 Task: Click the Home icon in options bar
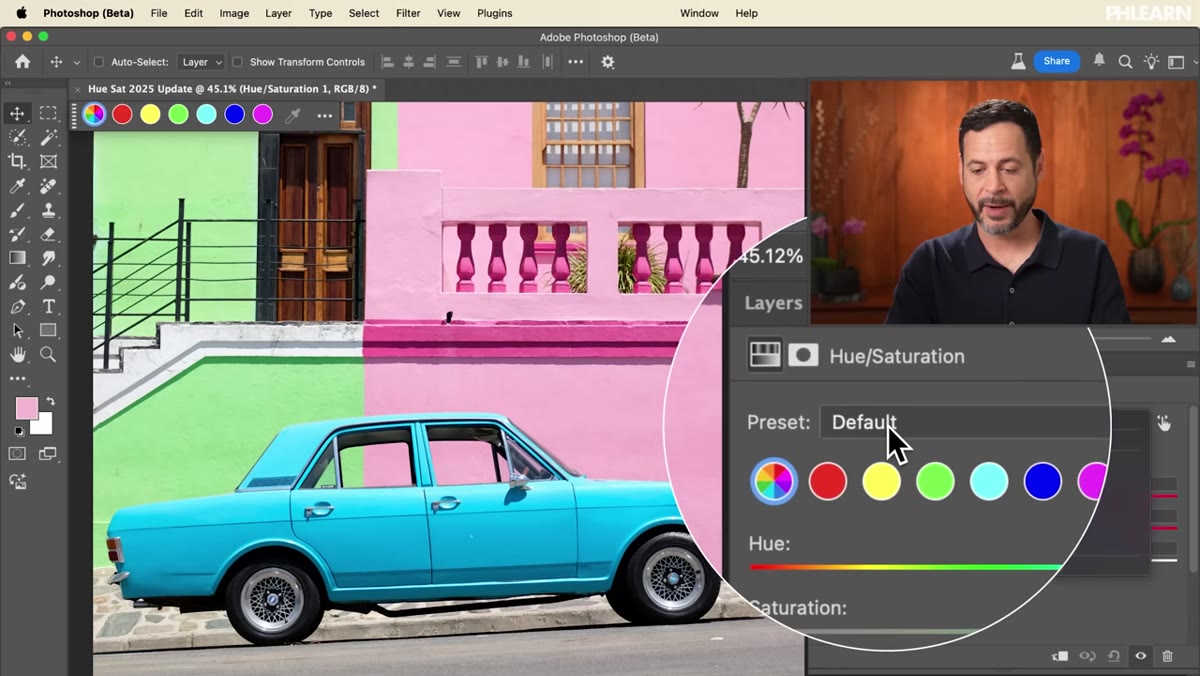point(22,62)
